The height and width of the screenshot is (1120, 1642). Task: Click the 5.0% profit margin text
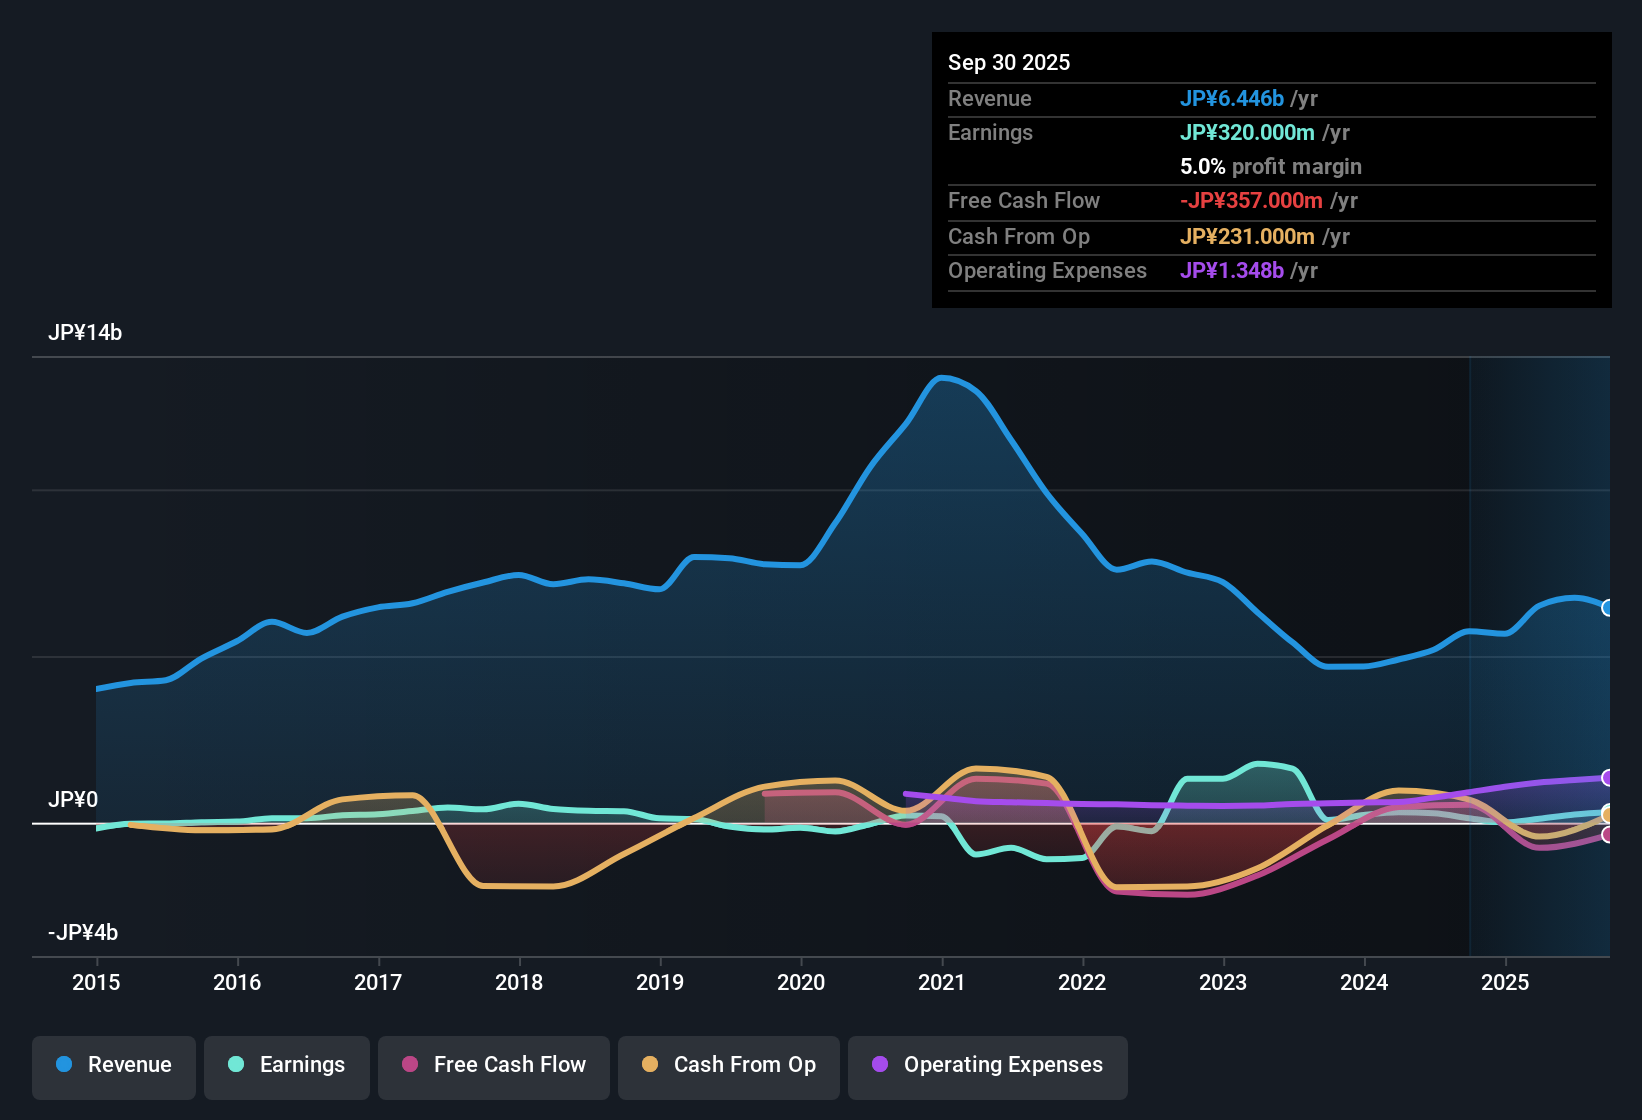click(1270, 167)
